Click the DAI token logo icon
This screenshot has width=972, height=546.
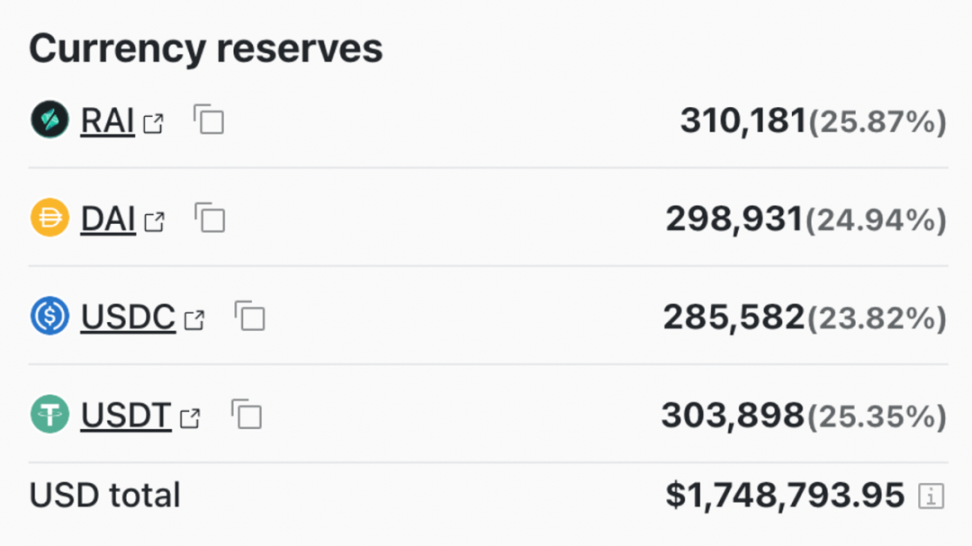pos(49,218)
